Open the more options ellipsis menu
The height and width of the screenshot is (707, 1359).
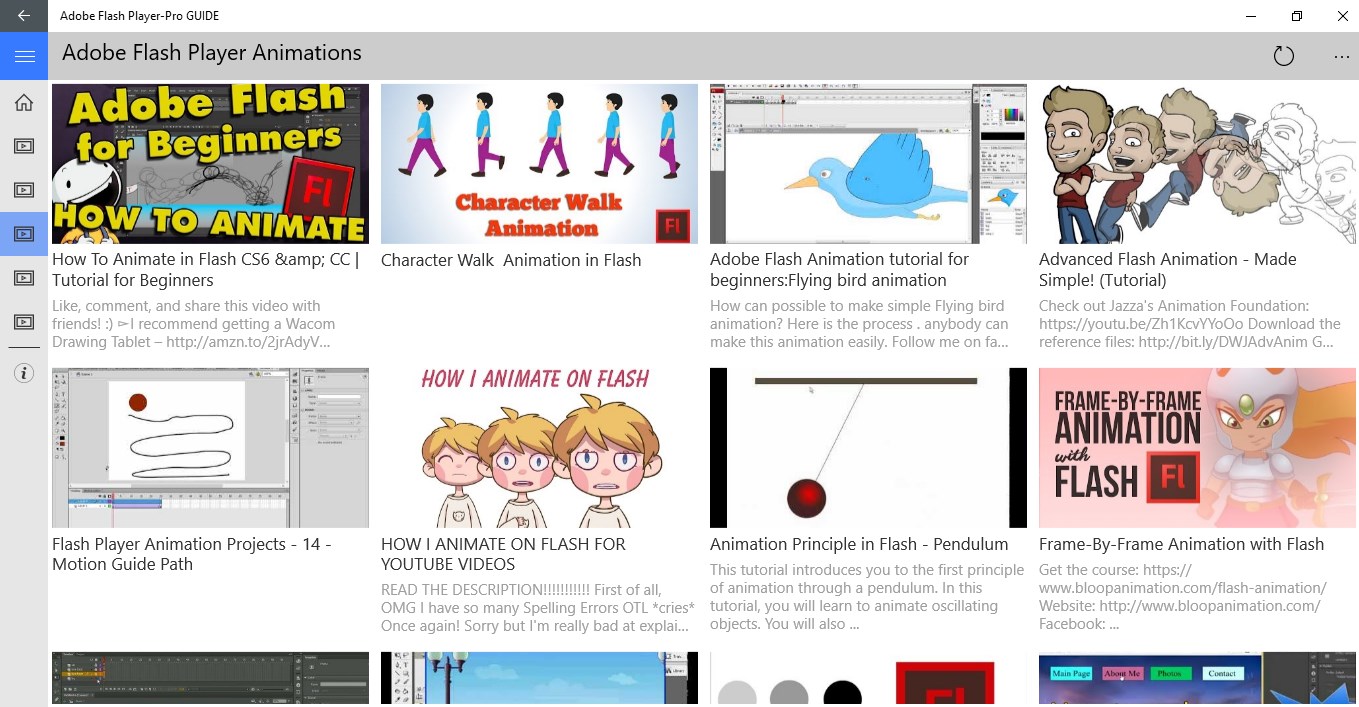[x=1341, y=56]
